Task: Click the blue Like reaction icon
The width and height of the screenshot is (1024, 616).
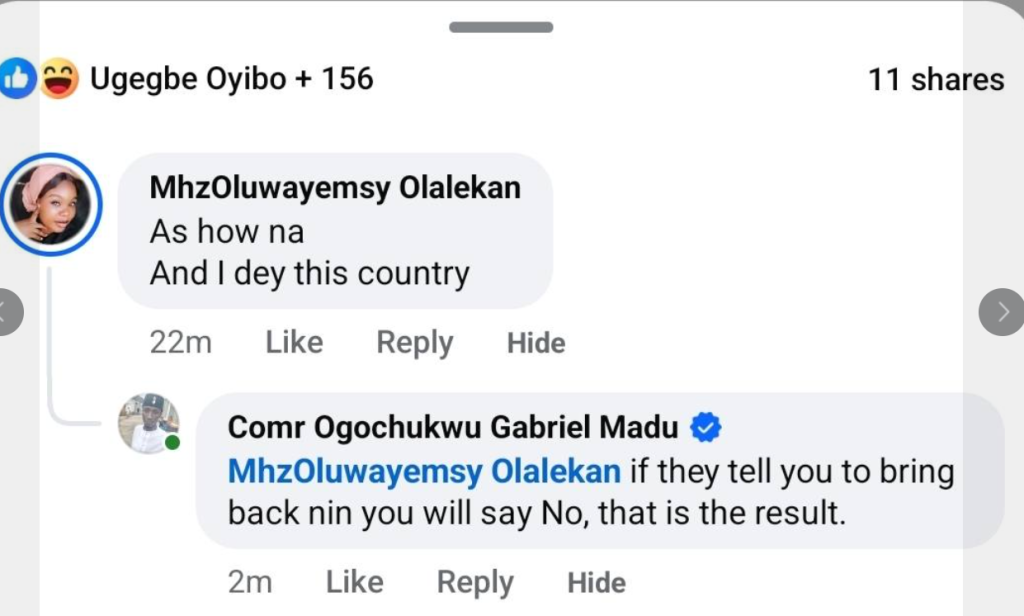Action: (x=18, y=79)
